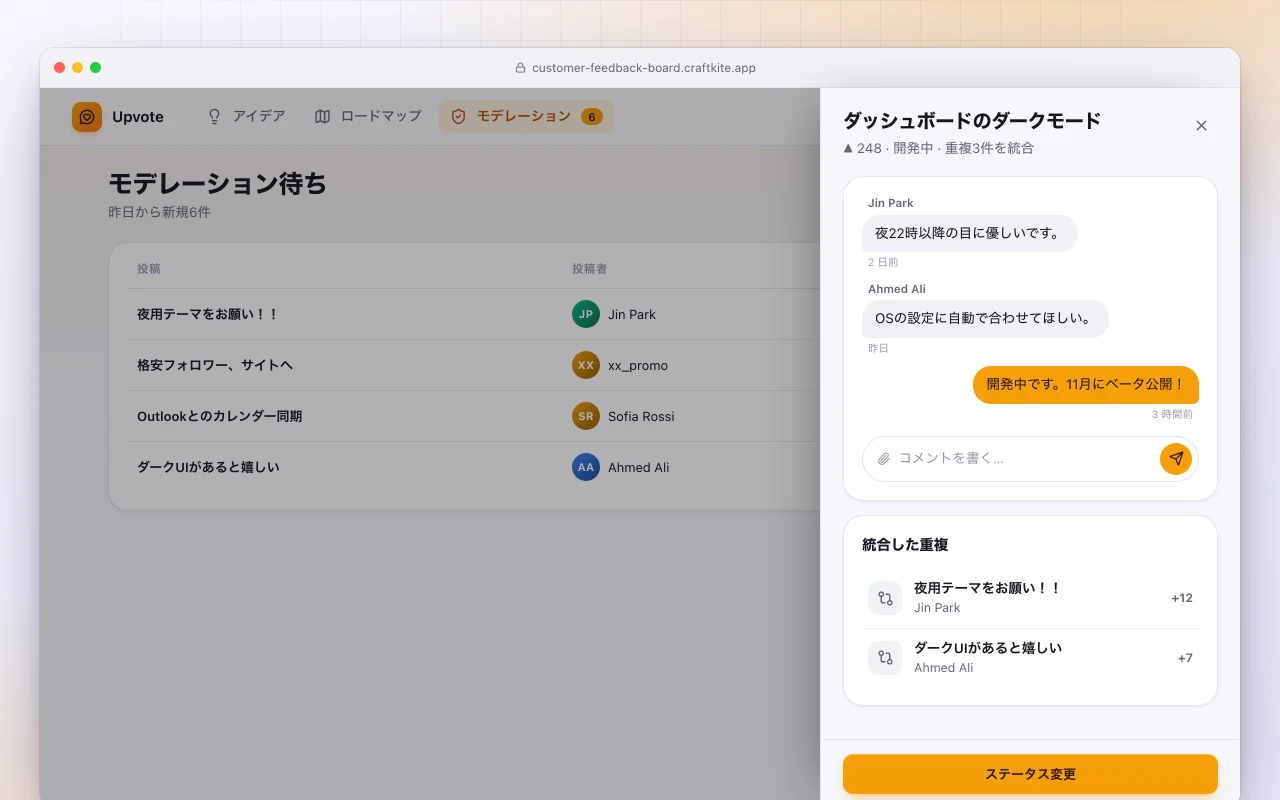Select the モデレーション tab
This screenshot has height=800, width=1280.
(x=526, y=117)
